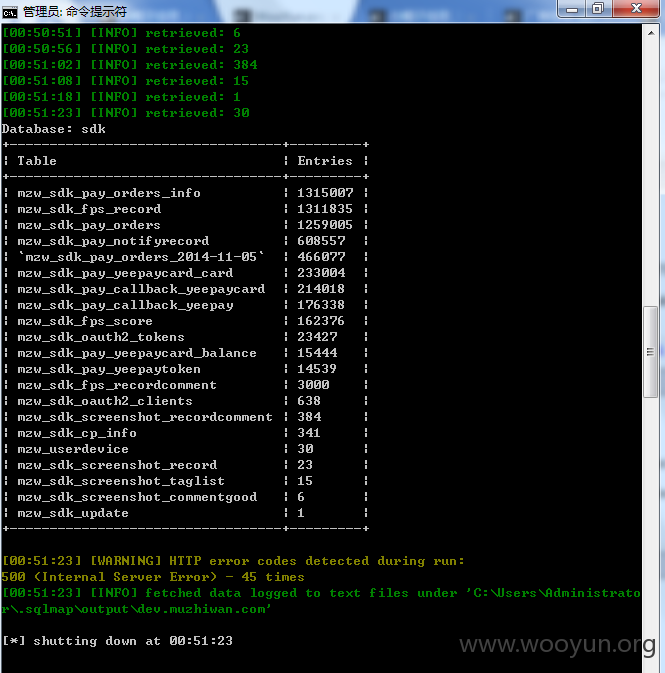This screenshot has width=665, height=673.
Task: Select table name mzw_sdk_pay_yeepaycard_card
Action: coord(125,273)
